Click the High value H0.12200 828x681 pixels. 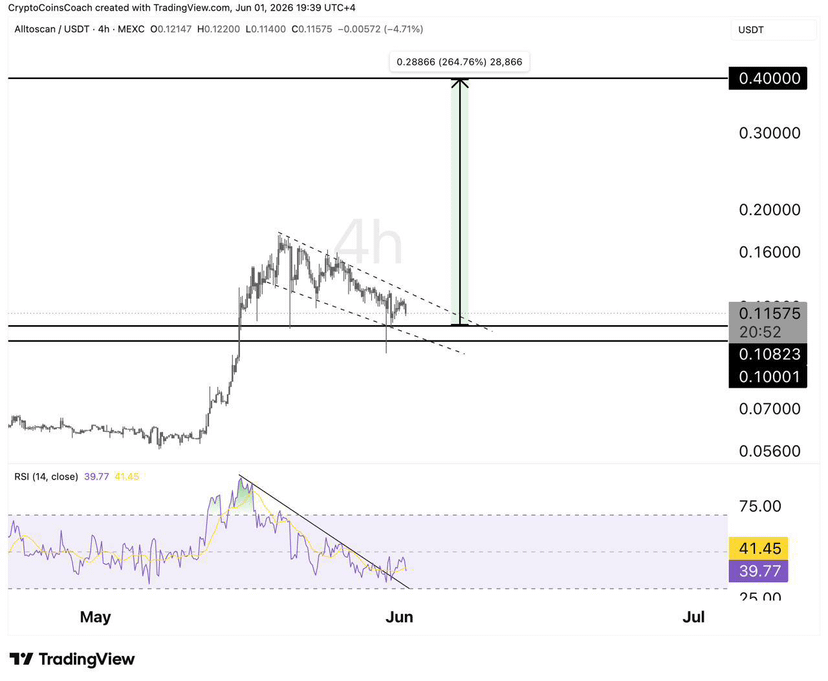tap(218, 29)
